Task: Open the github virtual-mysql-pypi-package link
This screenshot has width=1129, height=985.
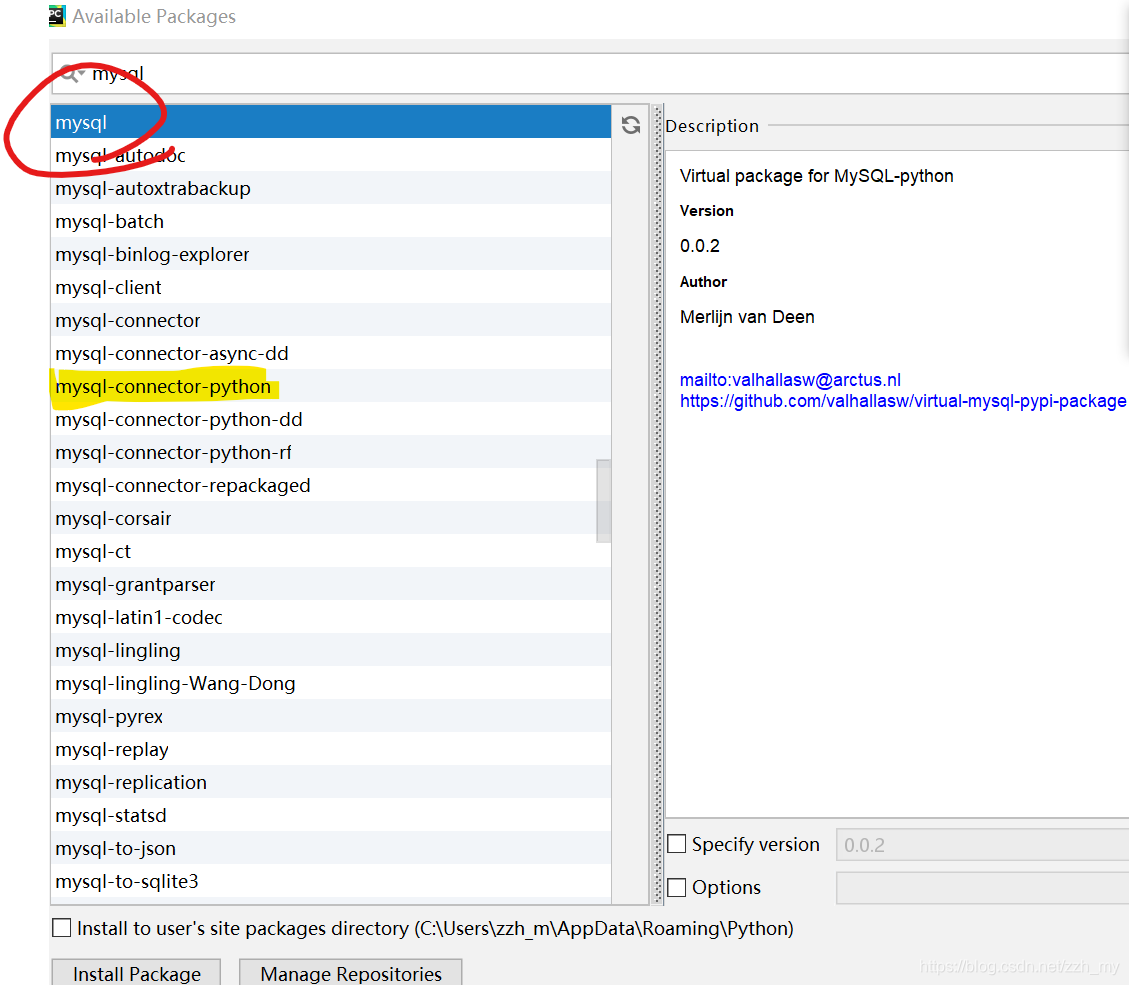Action: pos(903,401)
